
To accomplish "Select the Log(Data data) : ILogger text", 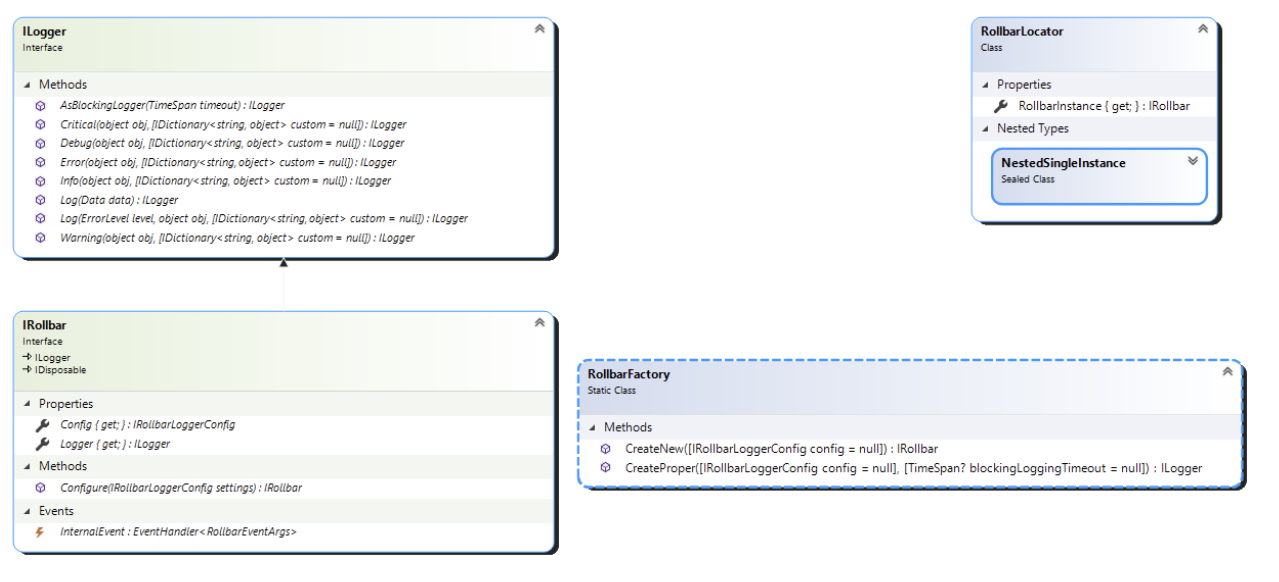I will point(119,200).
